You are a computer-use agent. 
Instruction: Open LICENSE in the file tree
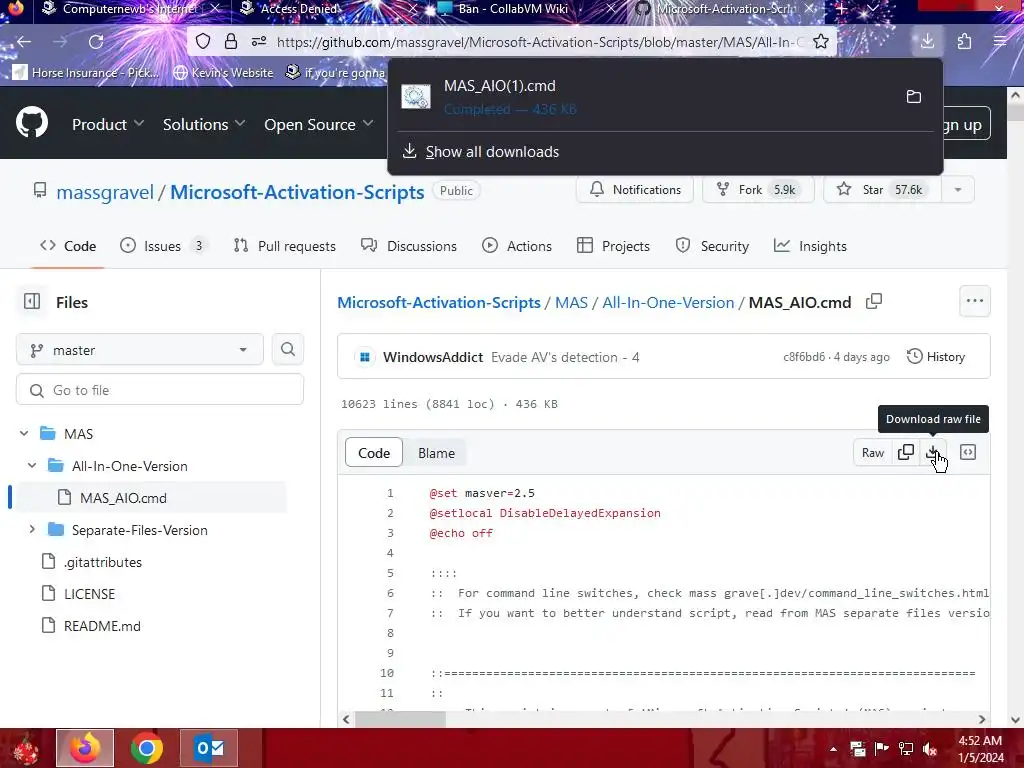[x=89, y=594]
